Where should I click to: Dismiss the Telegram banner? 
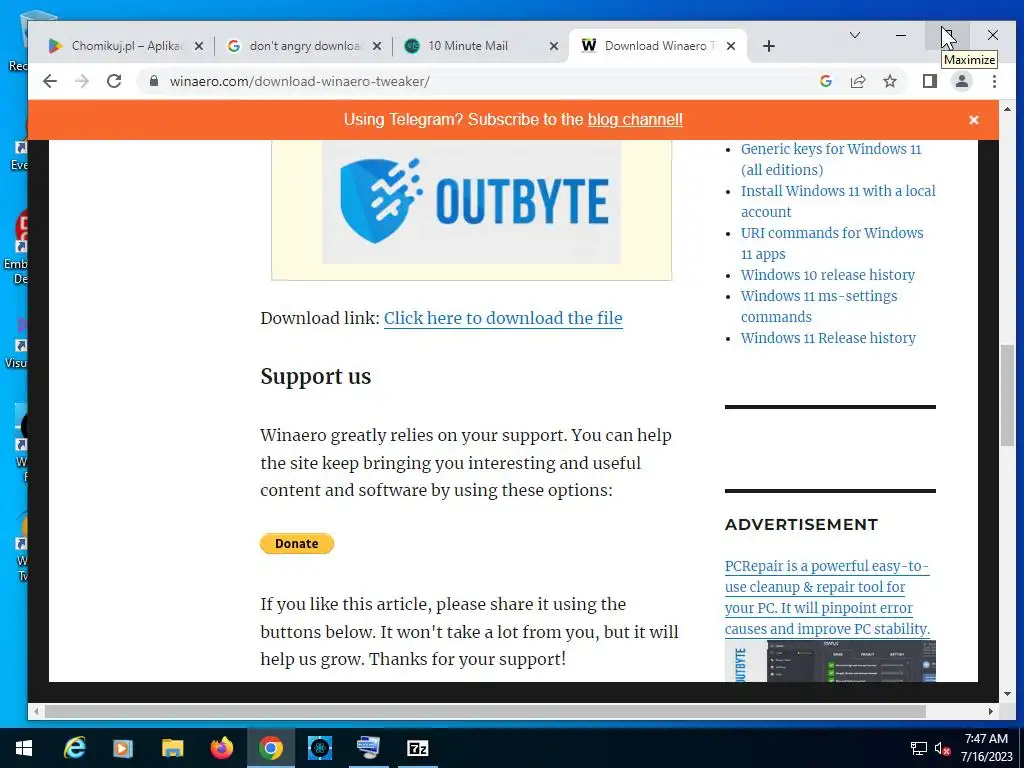pyautogui.click(x=974, y=120)
